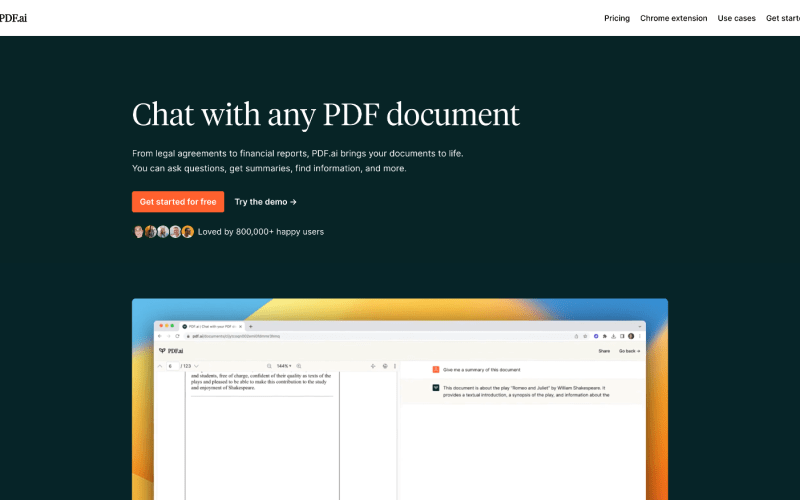The image size is (800, 500).
Task: Click the first user avatar
Action: (138, 232)
